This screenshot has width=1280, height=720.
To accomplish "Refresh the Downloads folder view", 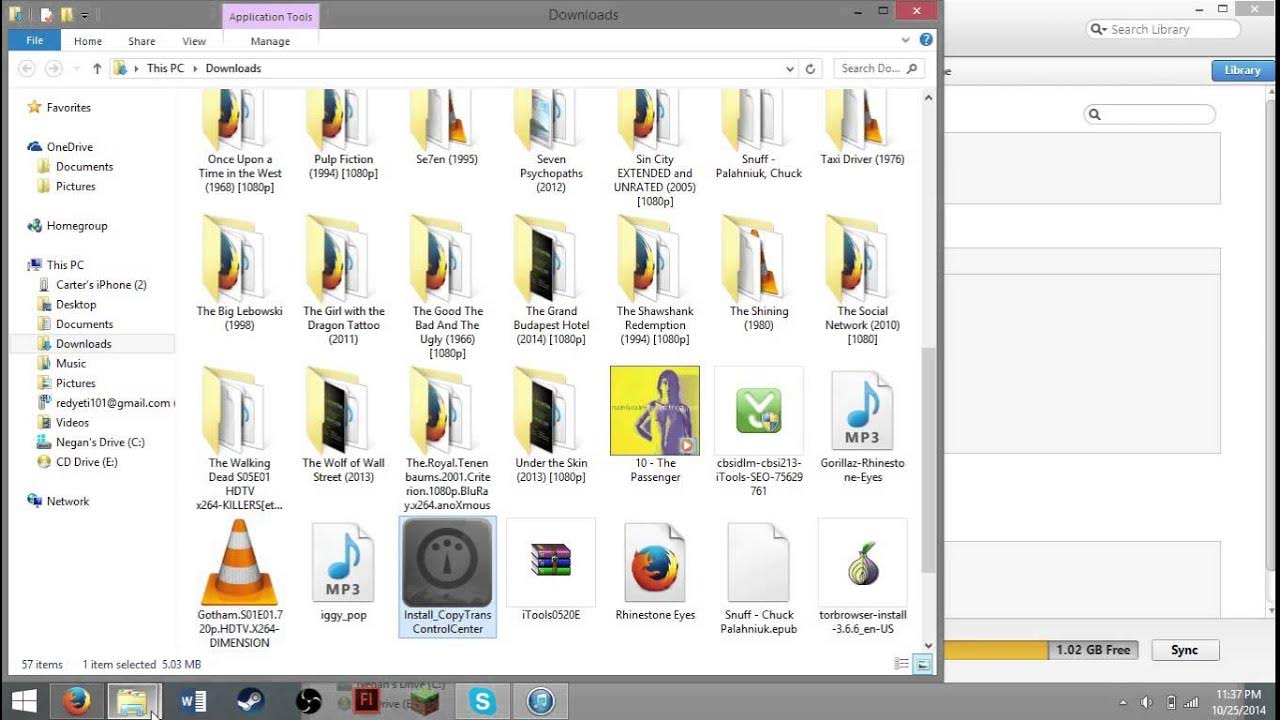I will 811,69.
